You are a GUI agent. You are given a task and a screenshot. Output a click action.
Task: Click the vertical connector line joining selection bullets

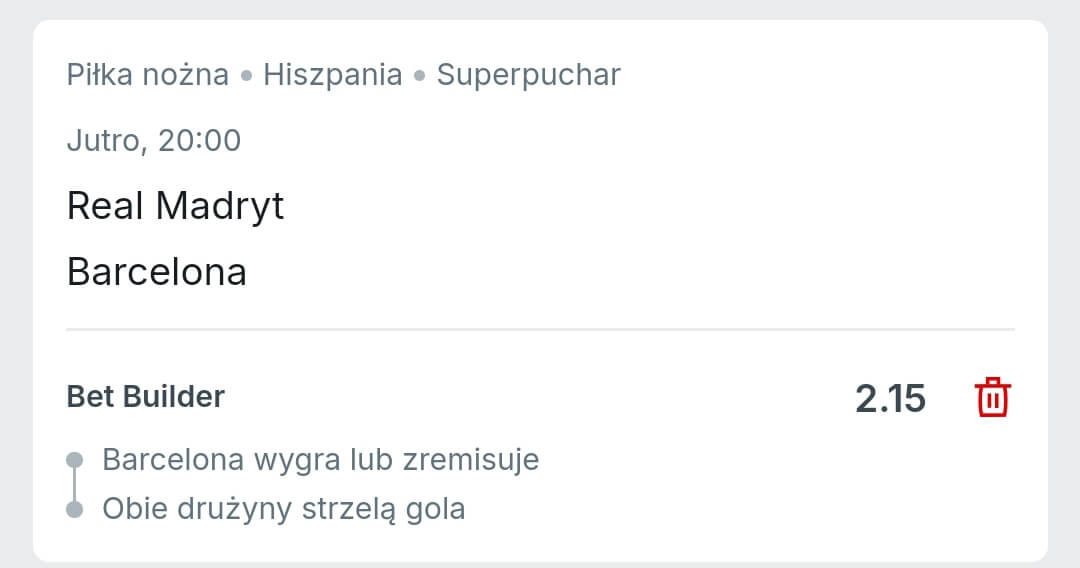pyautogui.click(x=74, y=485)
